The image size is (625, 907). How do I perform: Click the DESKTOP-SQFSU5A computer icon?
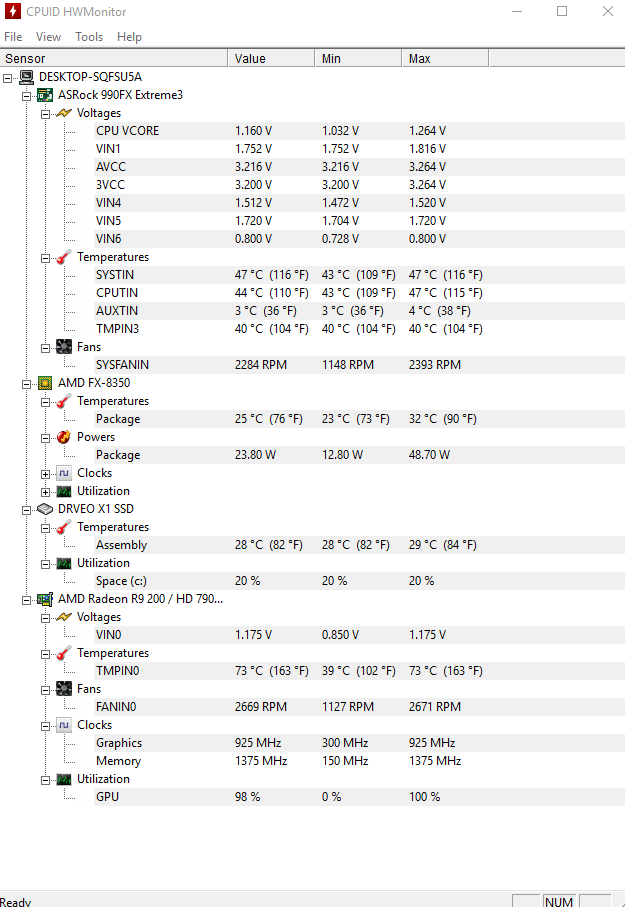coord(26,77)
